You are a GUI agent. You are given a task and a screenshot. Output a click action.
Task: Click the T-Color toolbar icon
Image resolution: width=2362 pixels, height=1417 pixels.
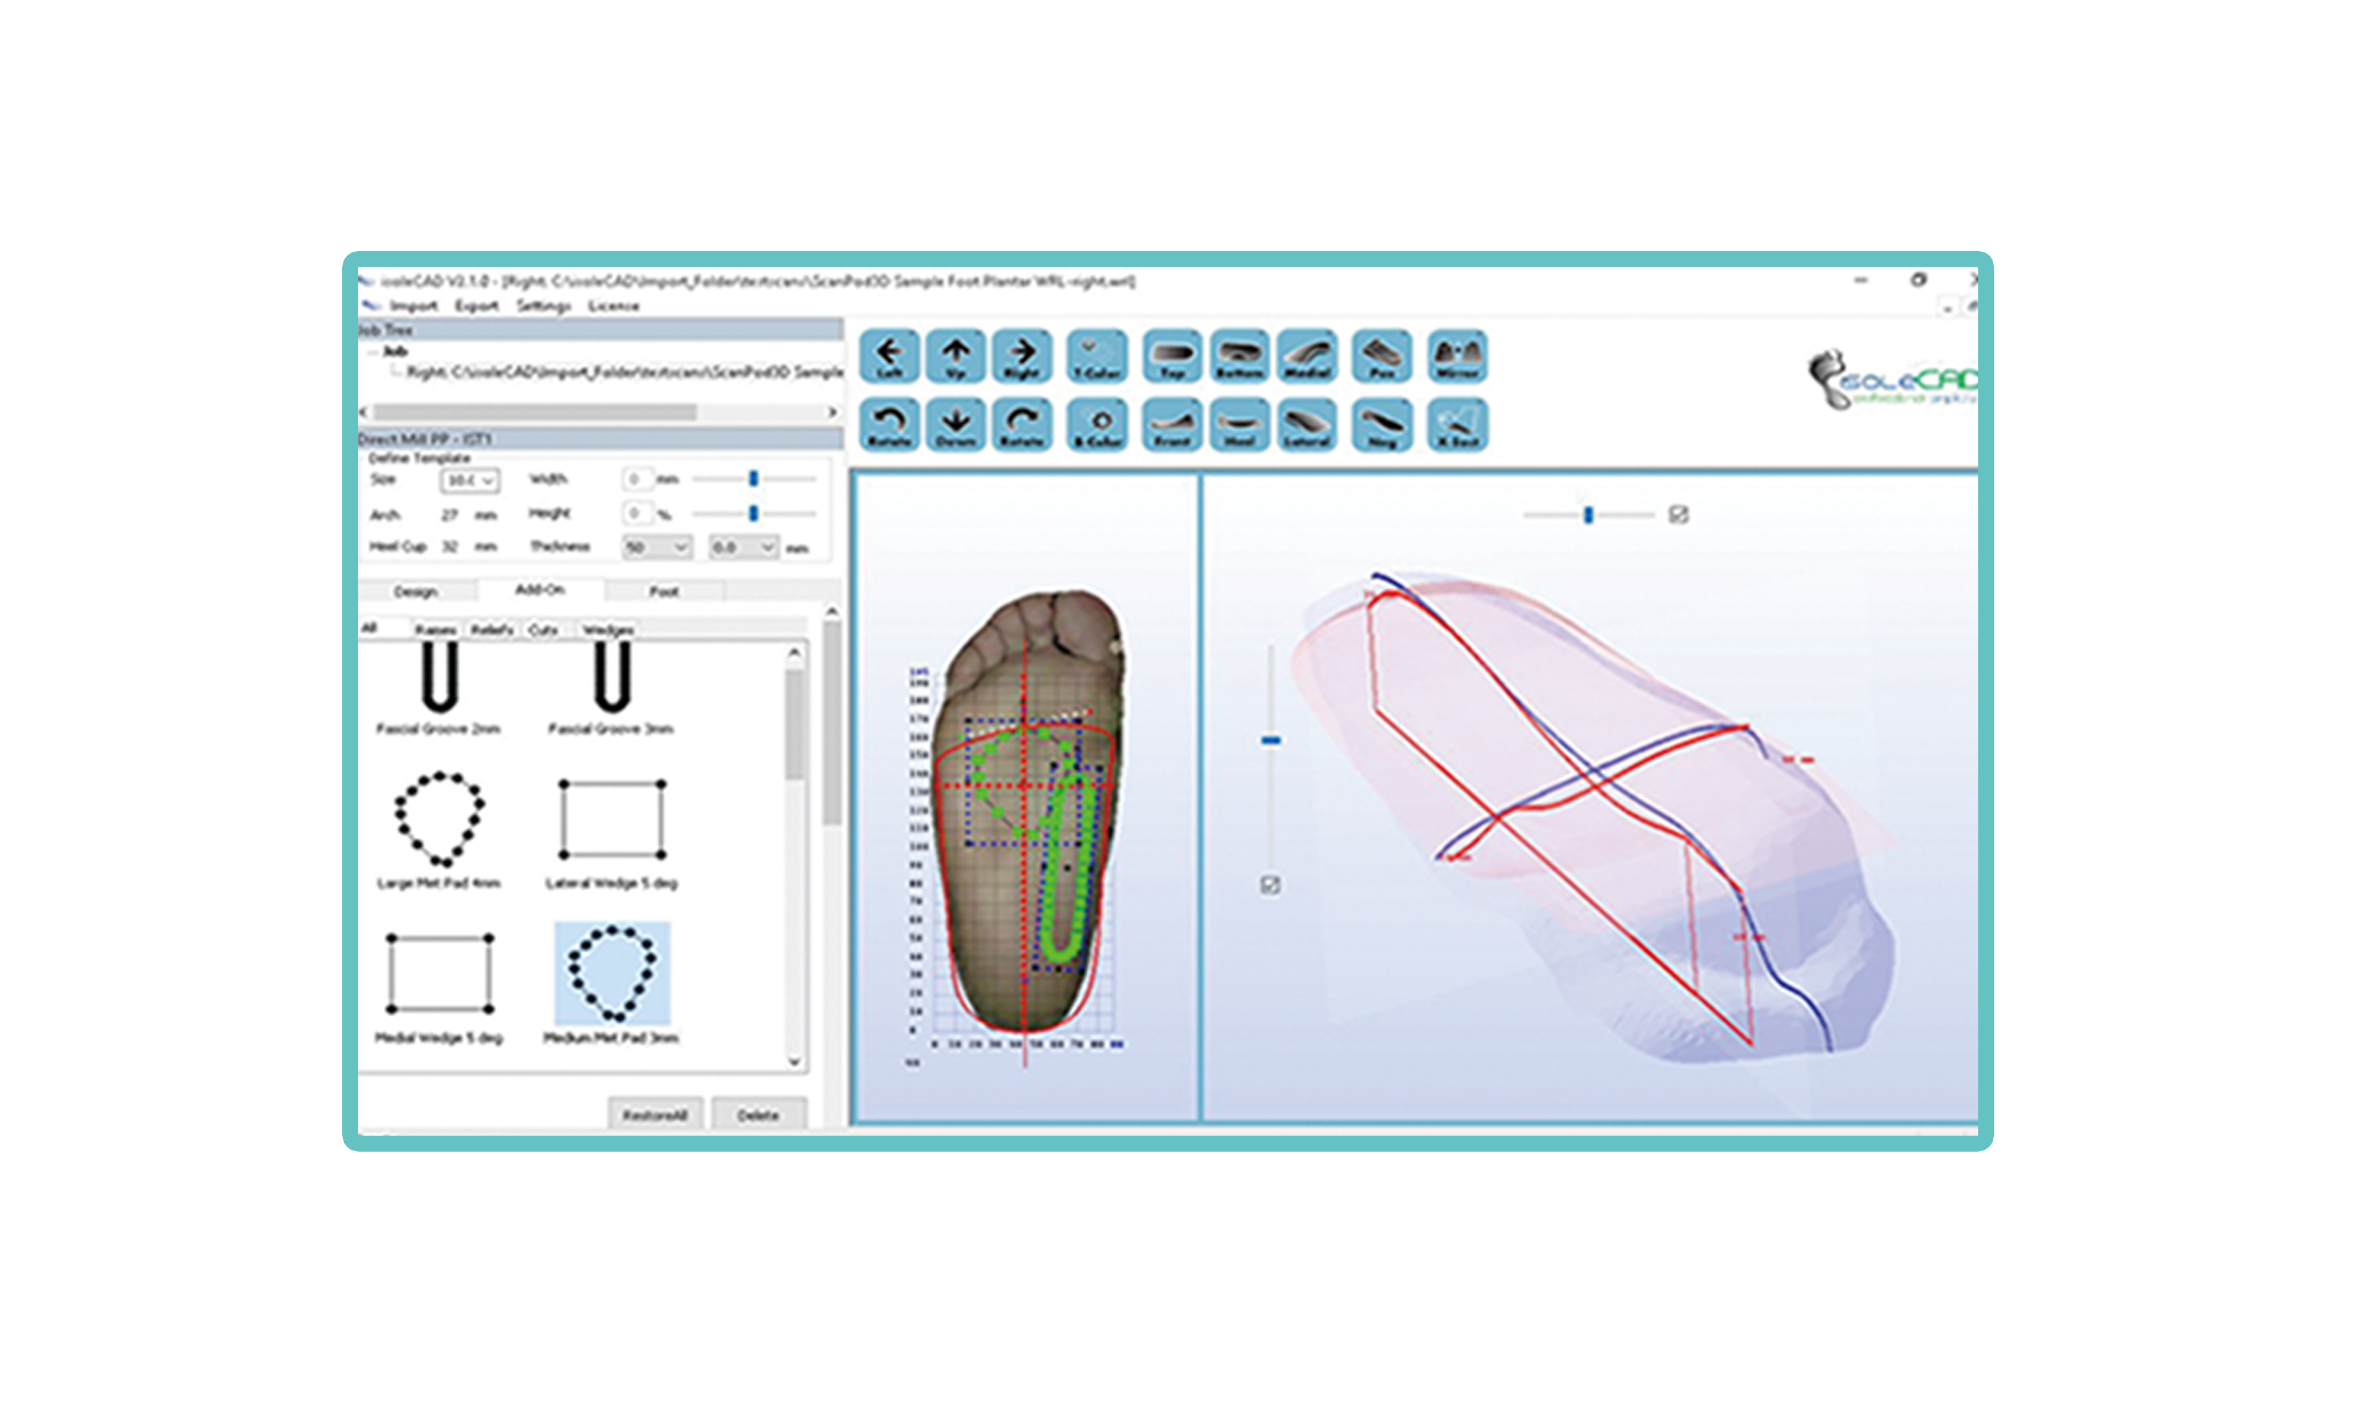[1097, 356]
